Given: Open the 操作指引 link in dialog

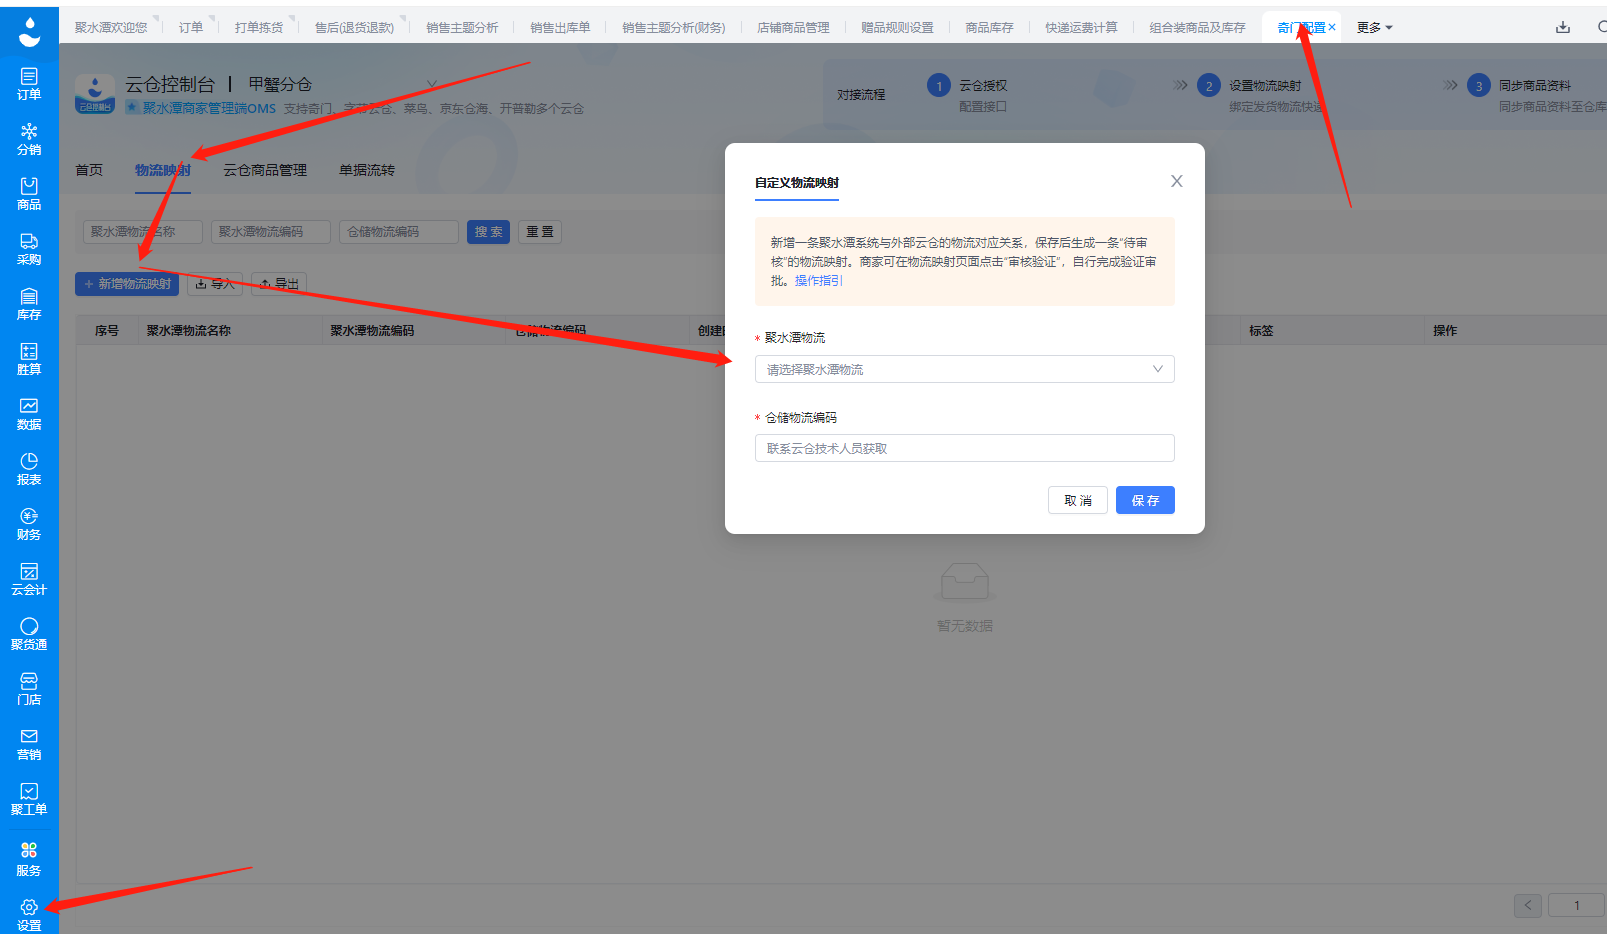Looking at the screenshot, I should pos(819,281).
